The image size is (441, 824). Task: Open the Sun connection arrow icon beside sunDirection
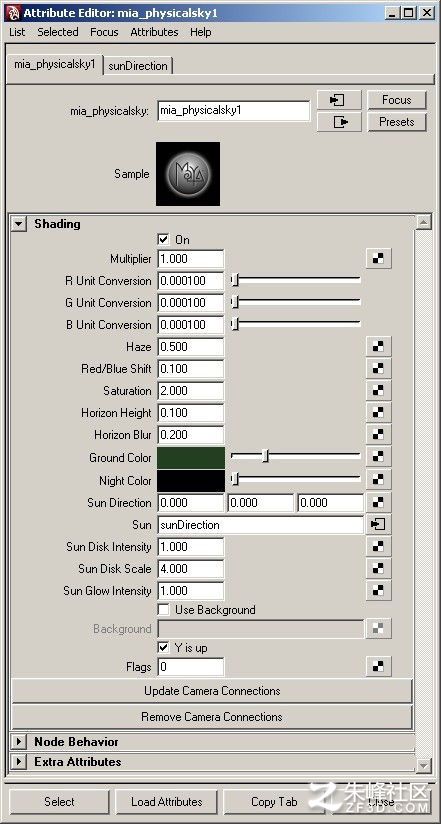[x=378, y=524]
